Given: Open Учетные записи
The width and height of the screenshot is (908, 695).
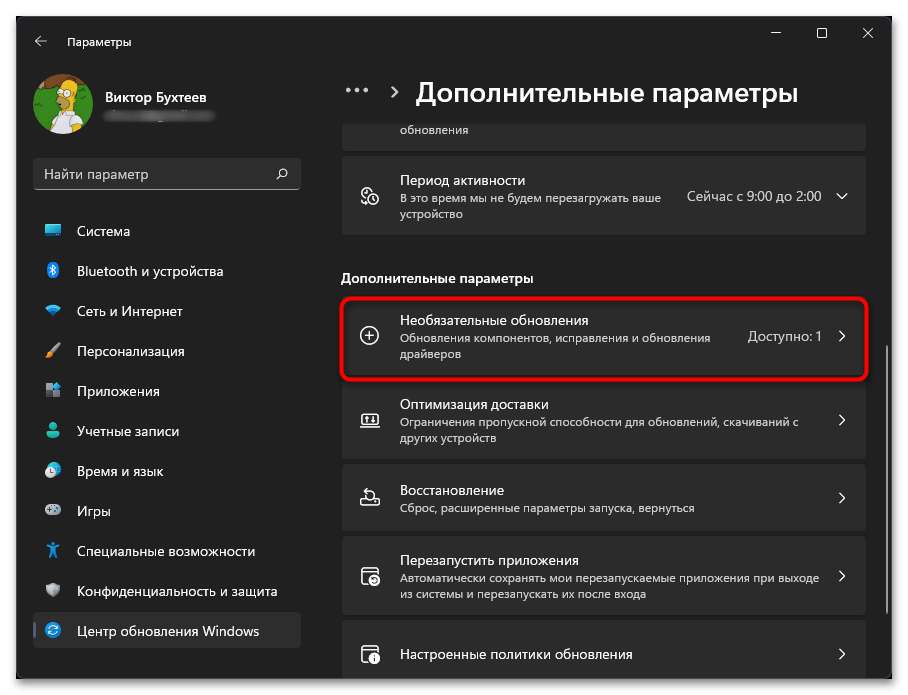Looking at the screenshot, I should 167,431.
